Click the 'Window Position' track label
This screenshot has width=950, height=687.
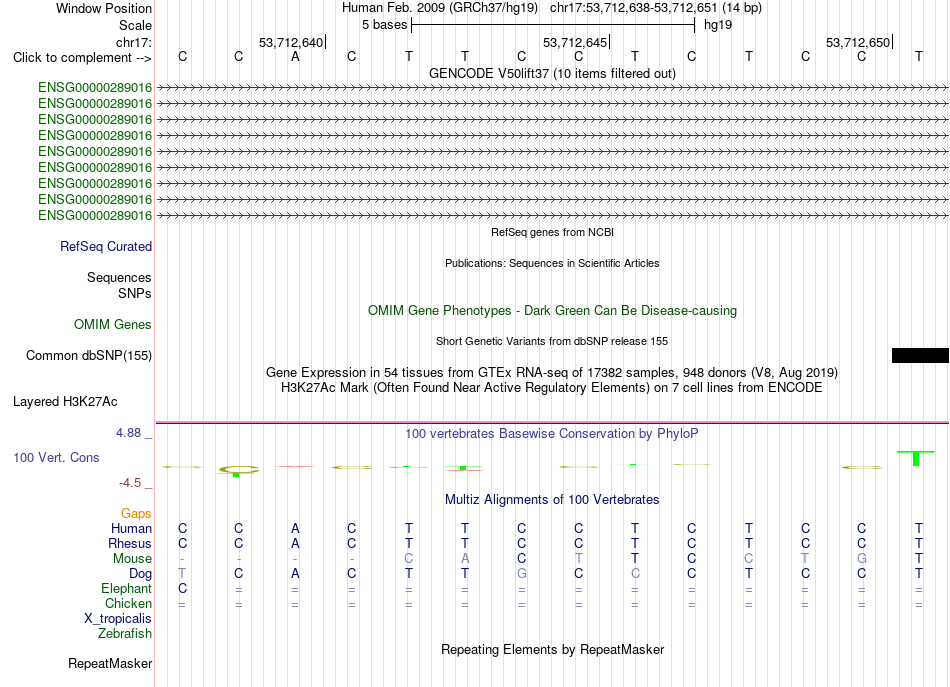click(x=104, y=8)
